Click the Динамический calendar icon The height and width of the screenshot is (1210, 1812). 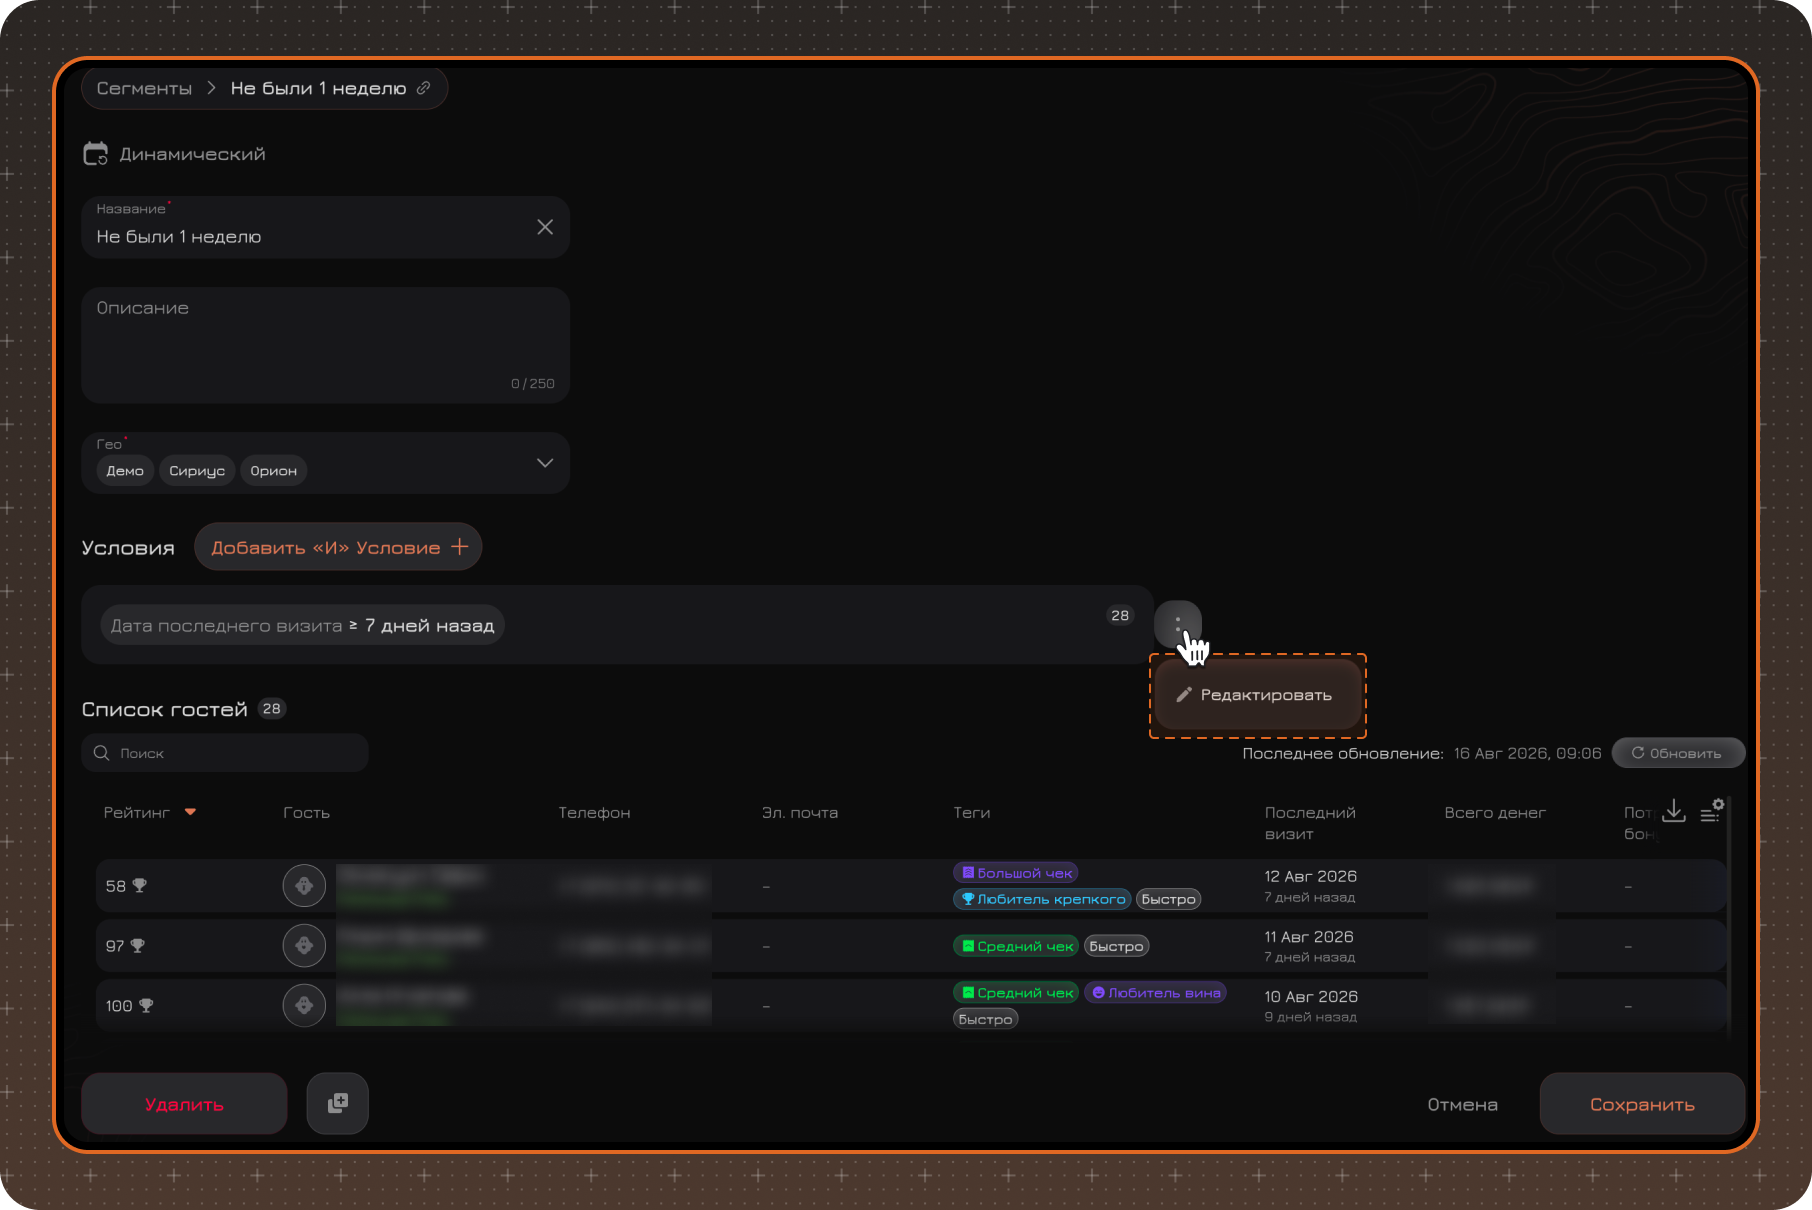pyautogui.click(x=96, y=154)
